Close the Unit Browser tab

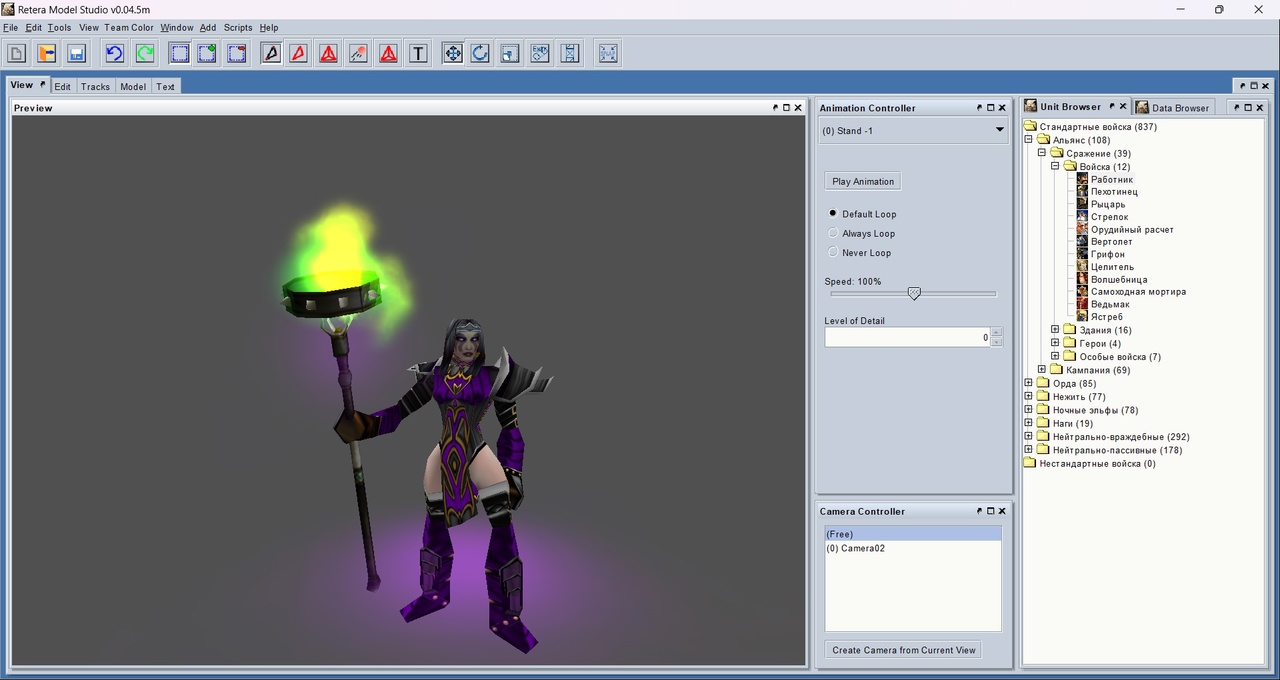click(x=1123, y=106)
